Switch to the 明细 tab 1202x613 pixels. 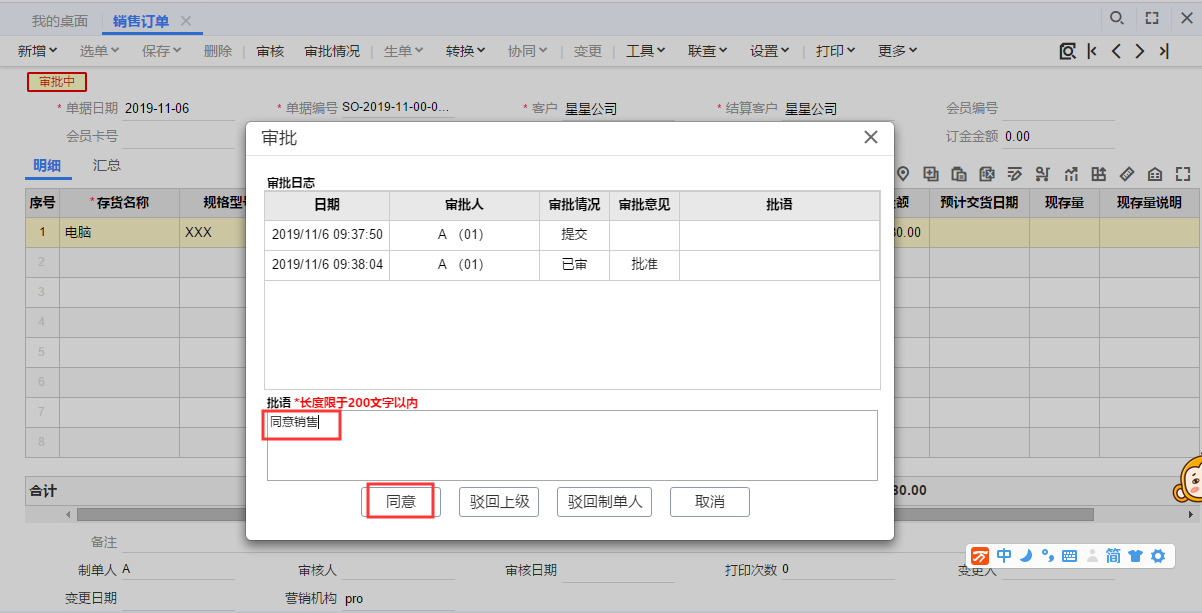click(x=47, y=166)
